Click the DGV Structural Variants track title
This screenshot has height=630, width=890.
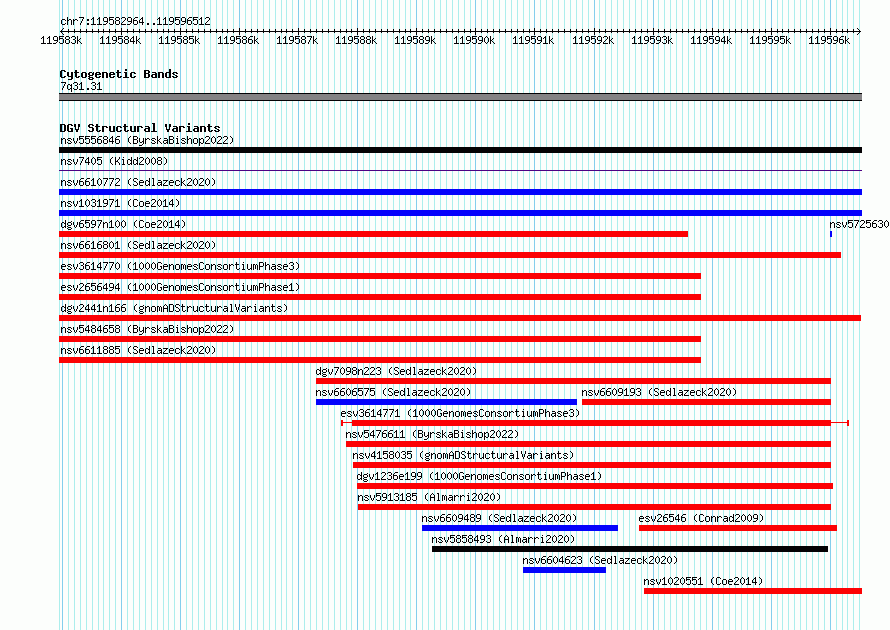tap(140, 128)
